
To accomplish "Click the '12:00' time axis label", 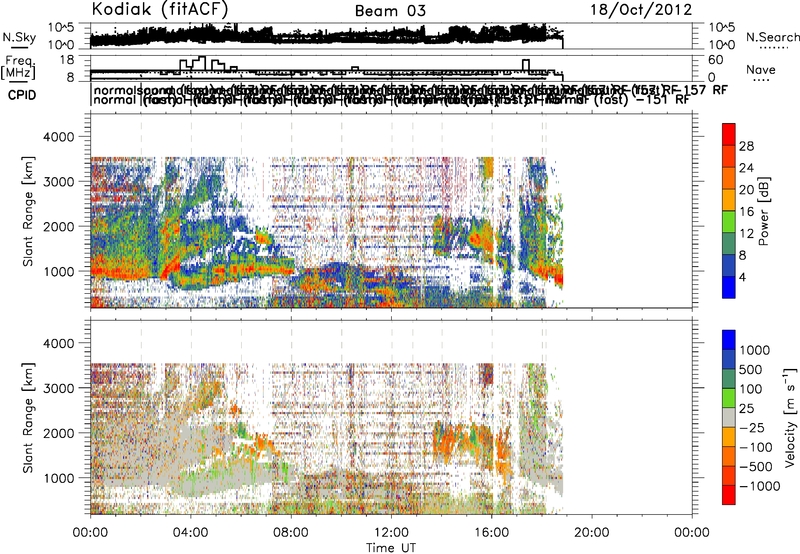I will [391, 533].
